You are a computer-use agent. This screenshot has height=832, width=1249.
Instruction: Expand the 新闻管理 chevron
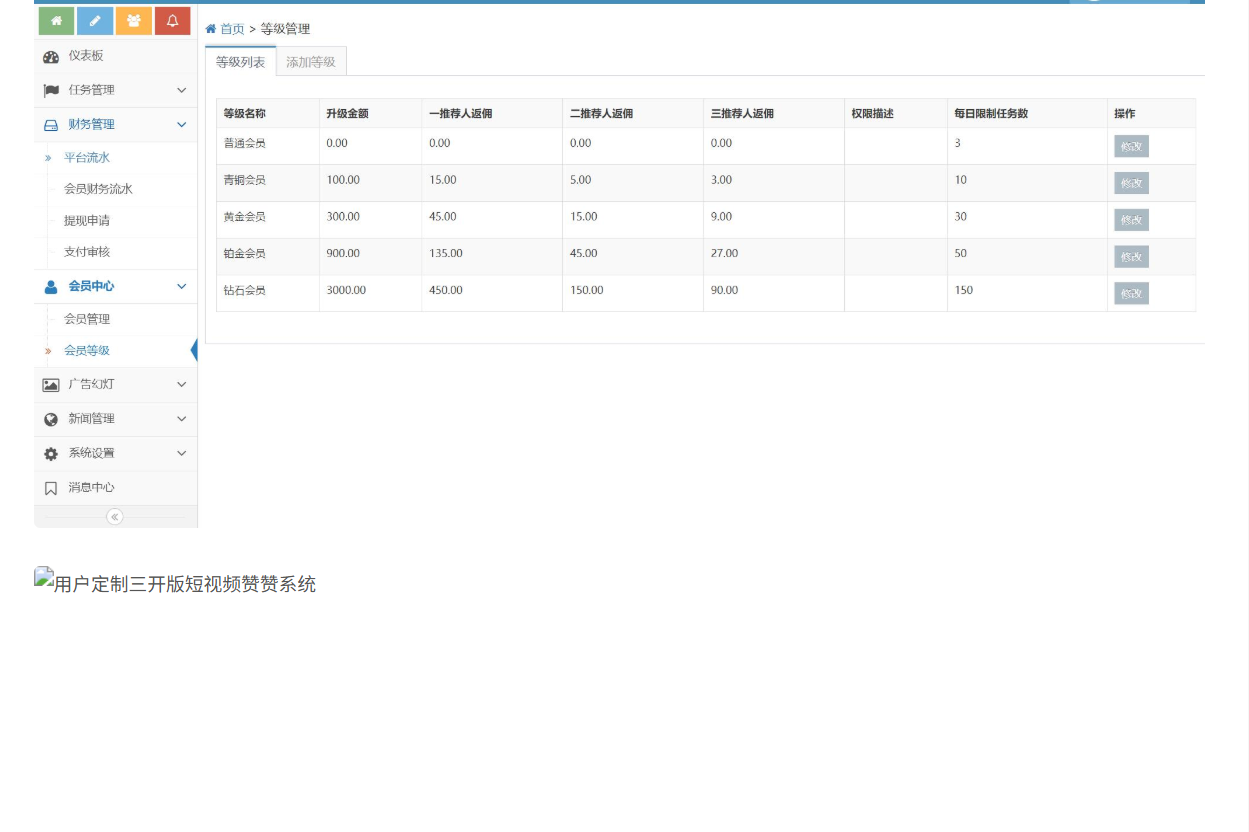[x=182, y=418]
